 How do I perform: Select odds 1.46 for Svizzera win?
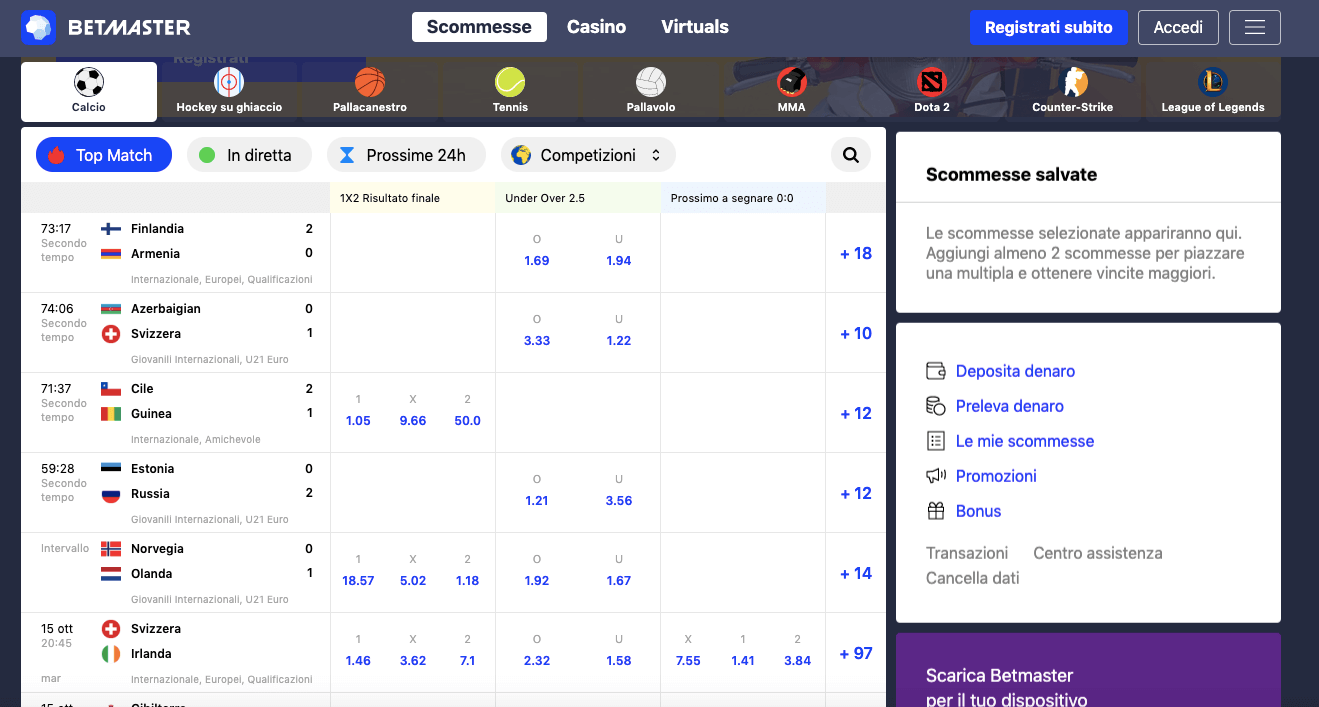point(358,660)
